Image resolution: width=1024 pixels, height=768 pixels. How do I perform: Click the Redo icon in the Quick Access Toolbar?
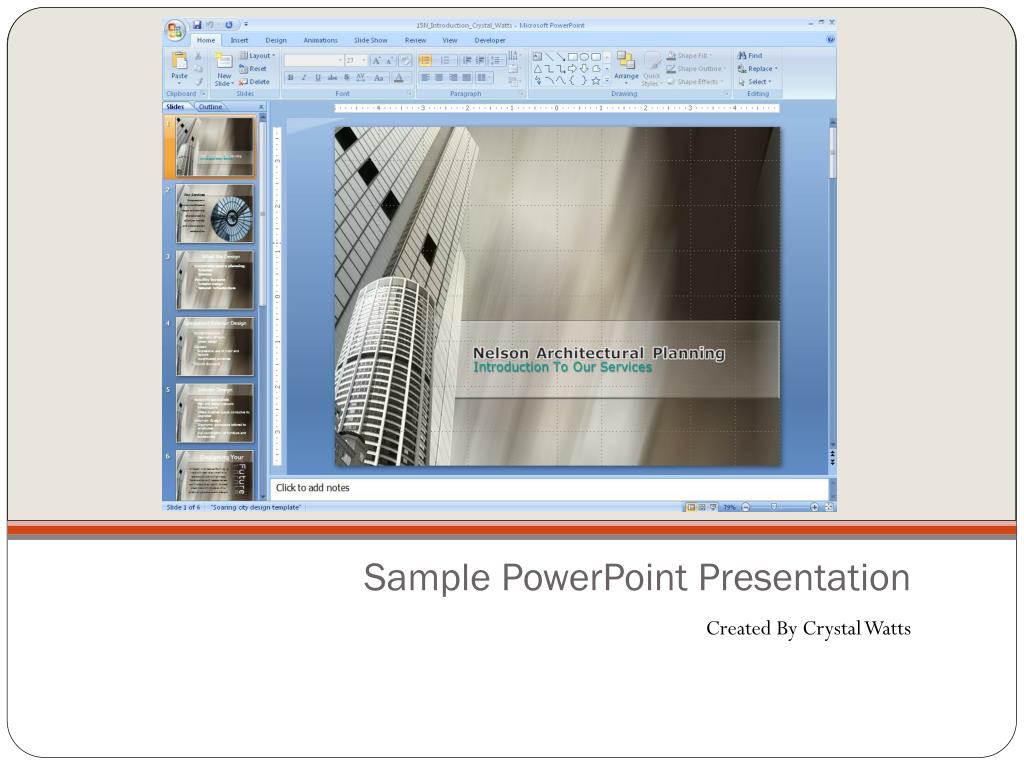pyautogui.click(x=229, y=25)
